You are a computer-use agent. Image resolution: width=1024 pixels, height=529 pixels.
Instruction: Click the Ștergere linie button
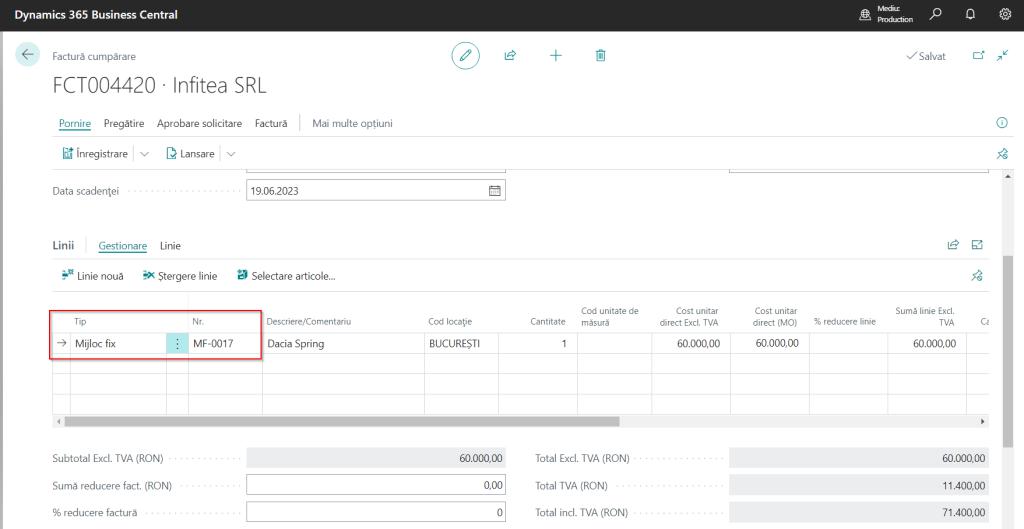tap(180, 276)
